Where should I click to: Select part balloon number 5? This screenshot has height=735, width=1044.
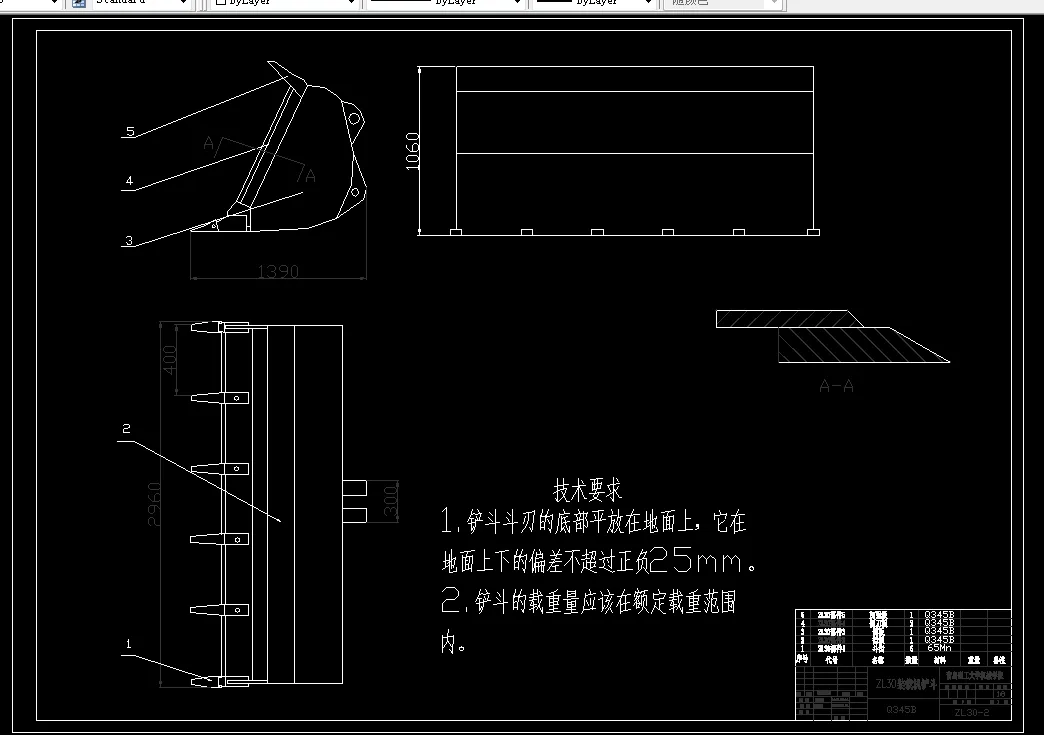(x=128, y=131)
